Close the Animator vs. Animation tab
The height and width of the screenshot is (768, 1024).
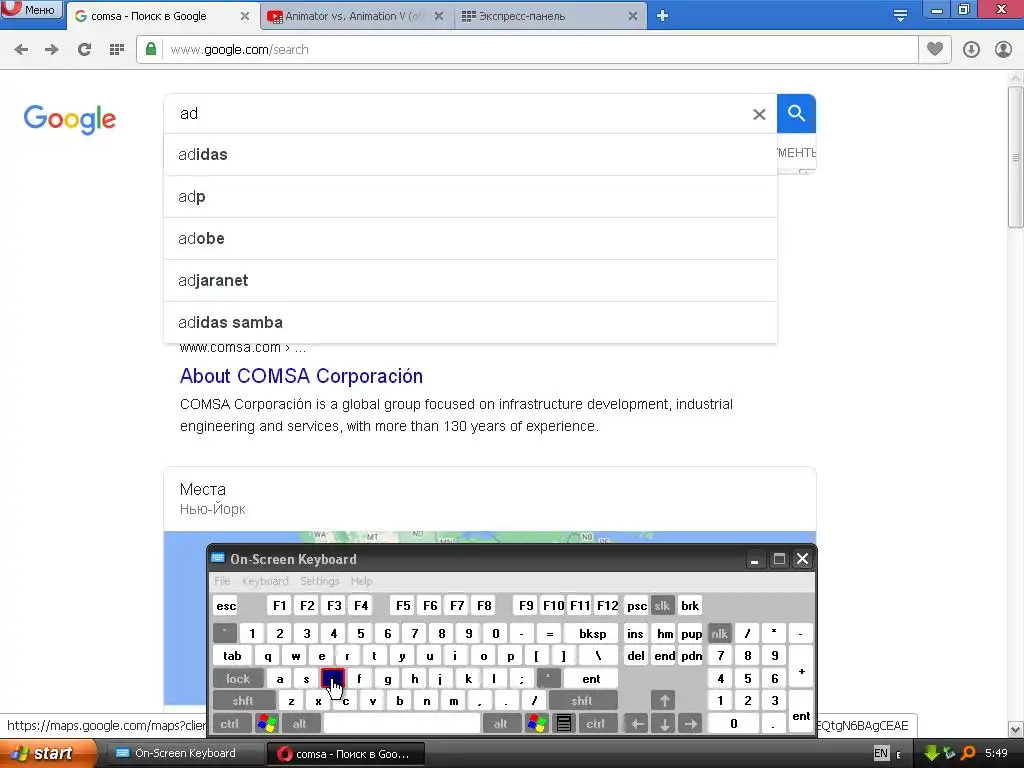click(x=439, y=16)
